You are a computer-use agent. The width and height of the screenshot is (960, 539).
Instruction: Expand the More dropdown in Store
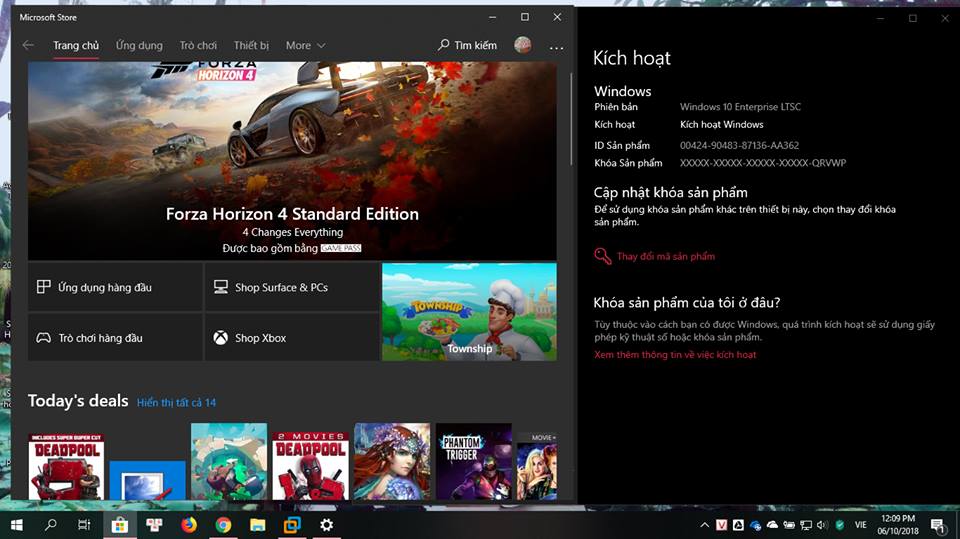[305, 45]
